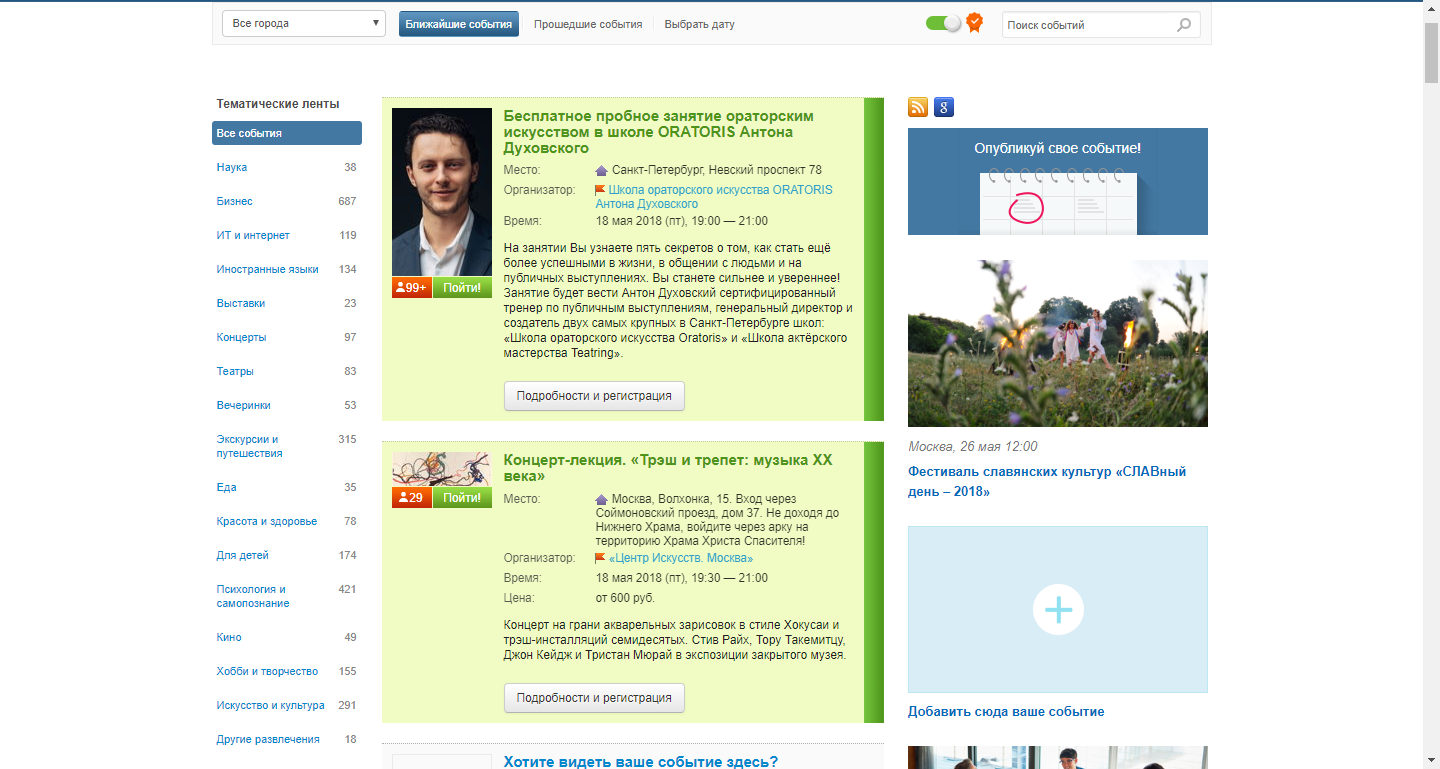The width and height of the screenshot is (1440, 769).
Task: Open Красота и здоровье category
Action: click(267, 521)
